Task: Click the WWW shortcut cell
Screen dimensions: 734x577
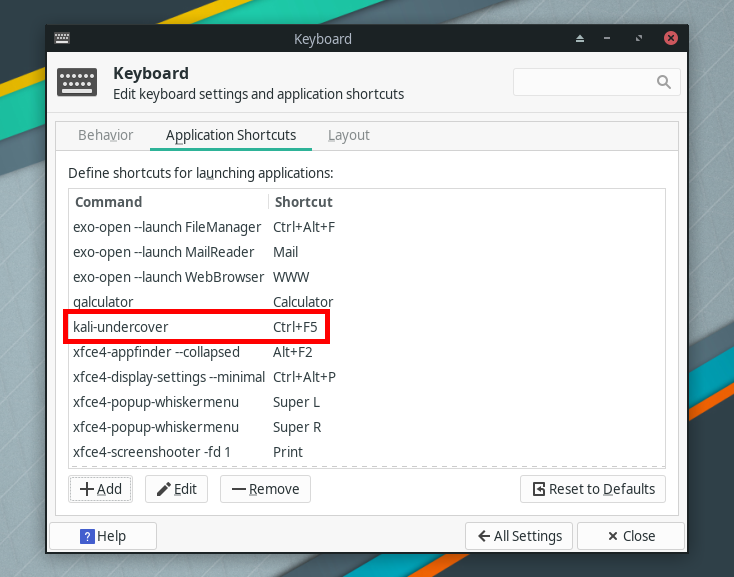Action: (291, 277)
